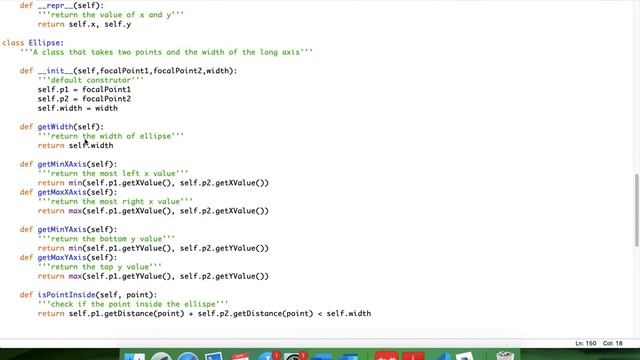Click the 'return the bottom y value' docstring
Screen dimensions: 640x360
(x=106, y=239)
